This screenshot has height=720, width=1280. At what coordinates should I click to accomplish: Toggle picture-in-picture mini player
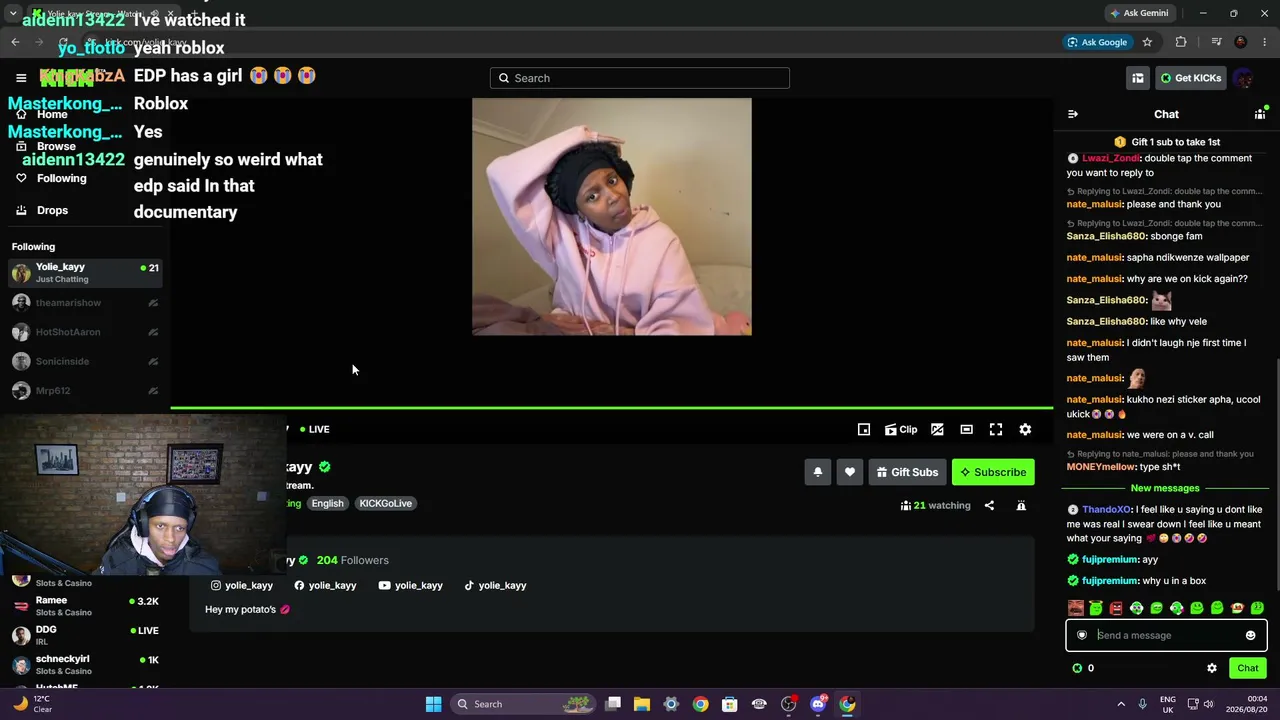pyautogui.click(x=864, y=429)
